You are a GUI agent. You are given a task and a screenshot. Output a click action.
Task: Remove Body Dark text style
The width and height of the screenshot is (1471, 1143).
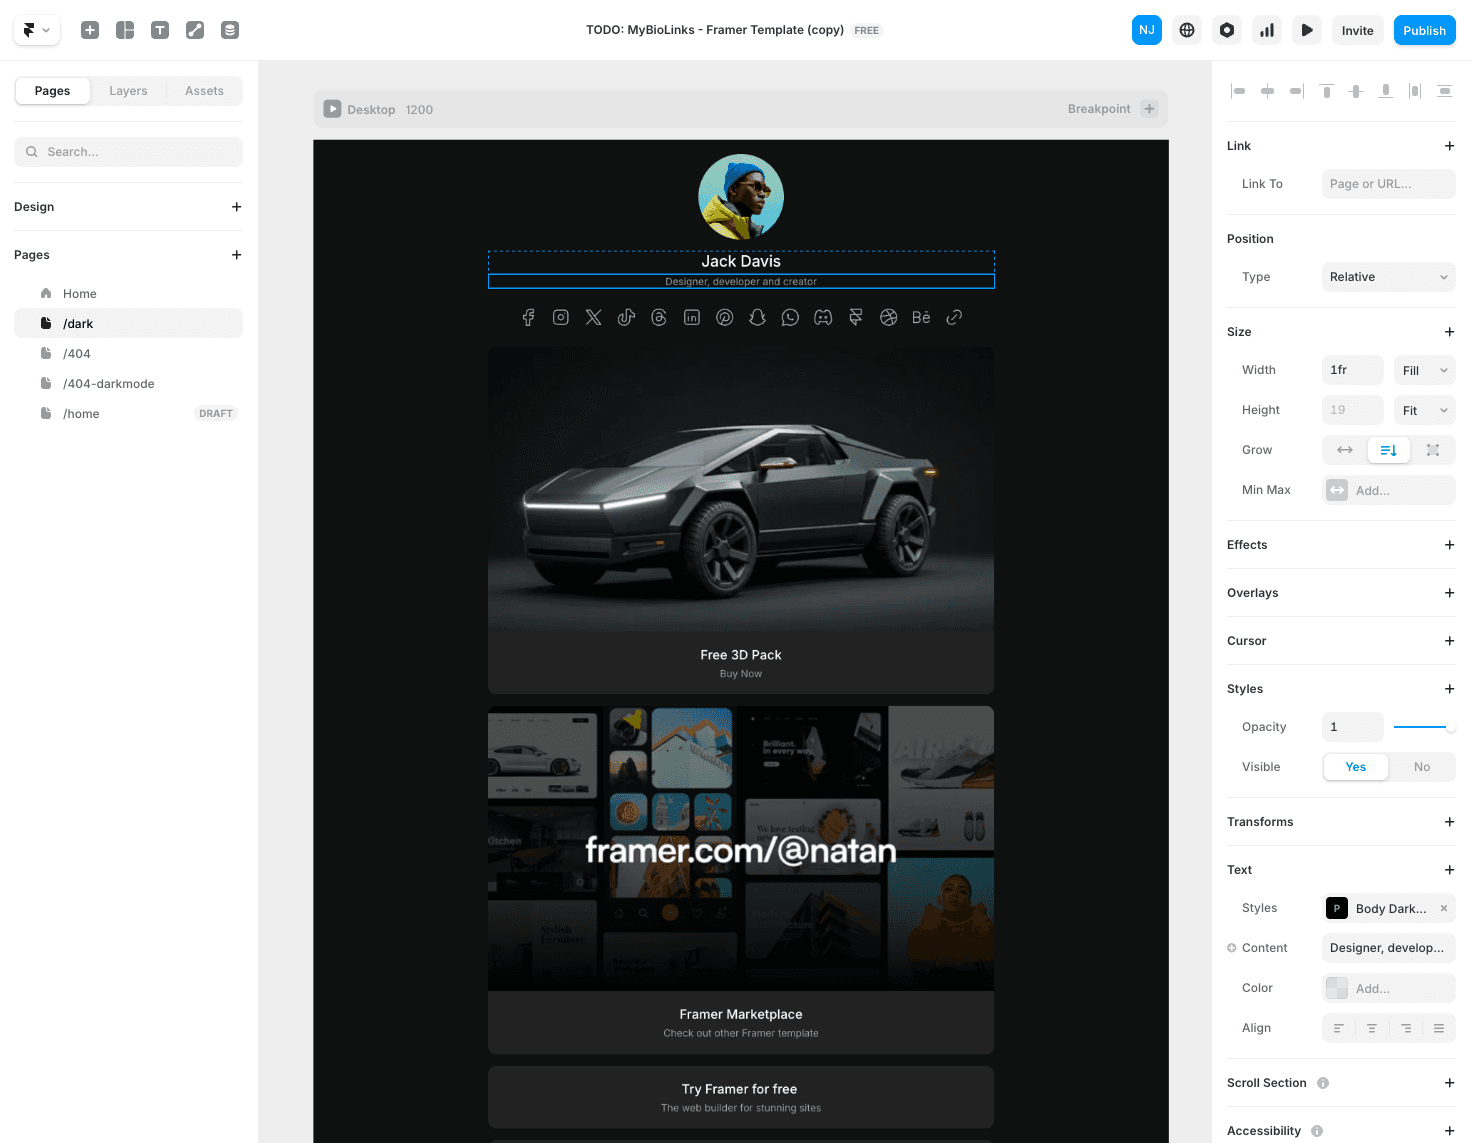point(1443,908)
